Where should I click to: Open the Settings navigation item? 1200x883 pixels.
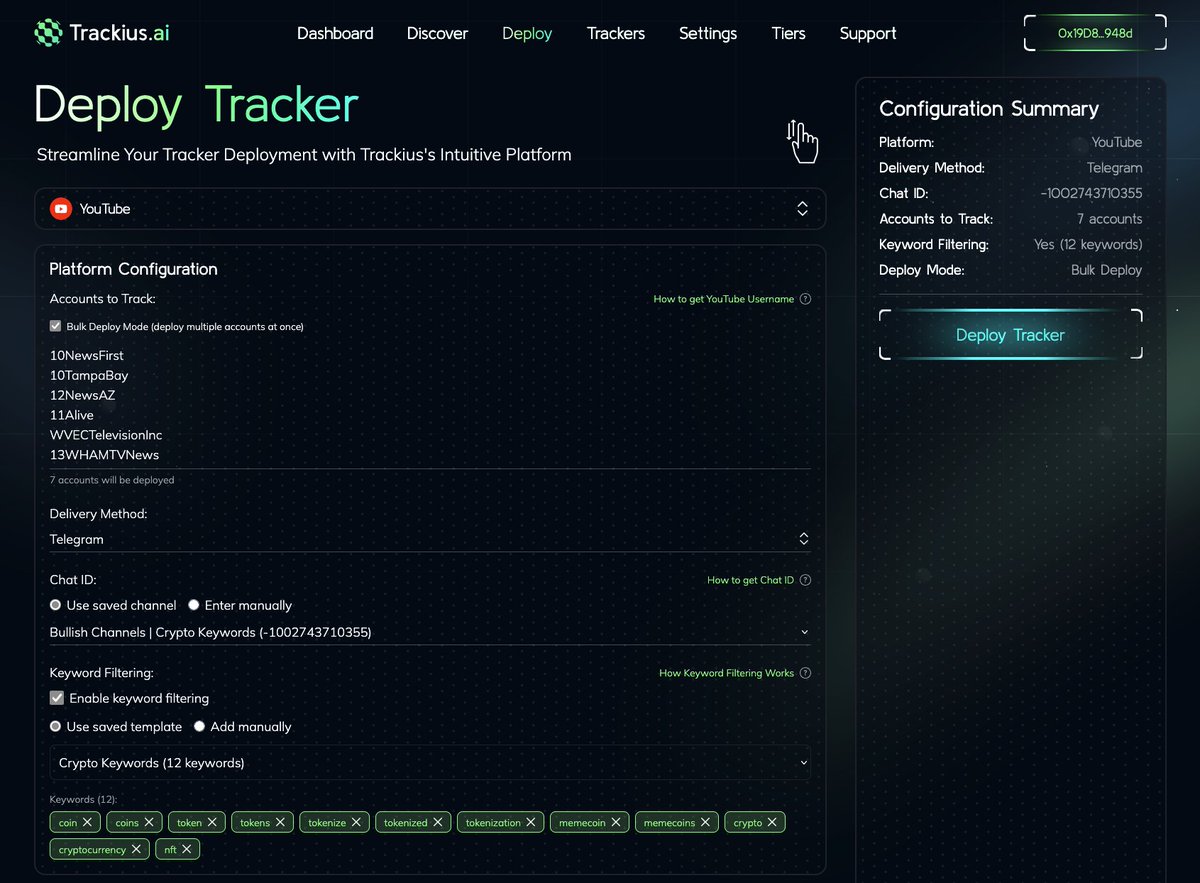point(708,33)
